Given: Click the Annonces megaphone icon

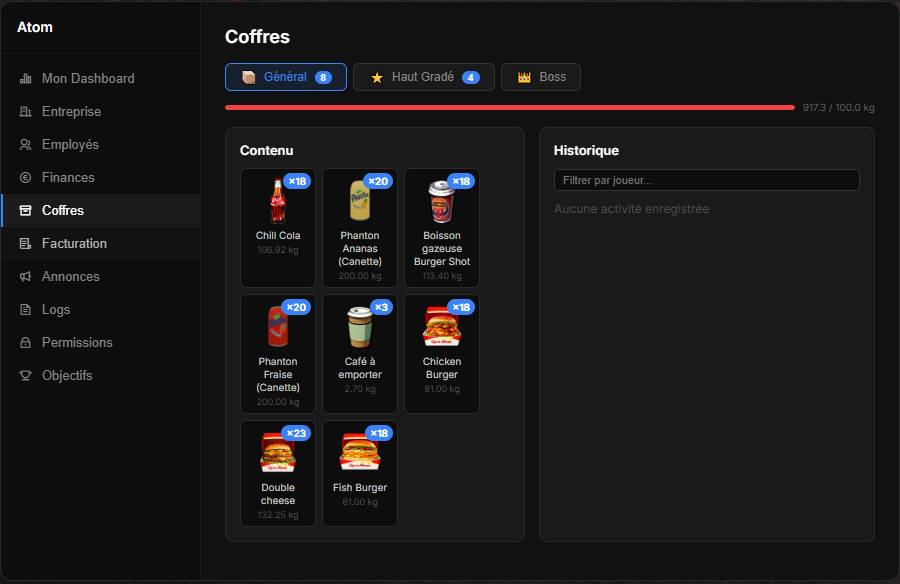Looking at the screenshot, I should (x=26, y=277).
